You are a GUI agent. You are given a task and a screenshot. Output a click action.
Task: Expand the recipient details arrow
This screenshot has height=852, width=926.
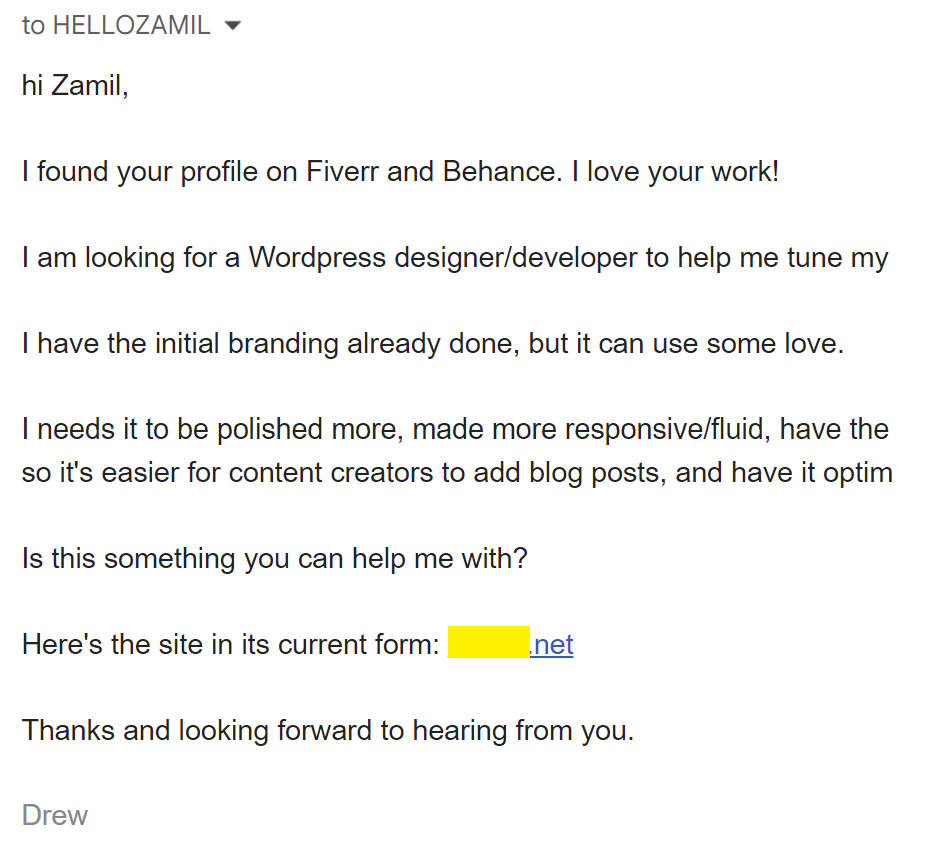[x=233, y=27]
